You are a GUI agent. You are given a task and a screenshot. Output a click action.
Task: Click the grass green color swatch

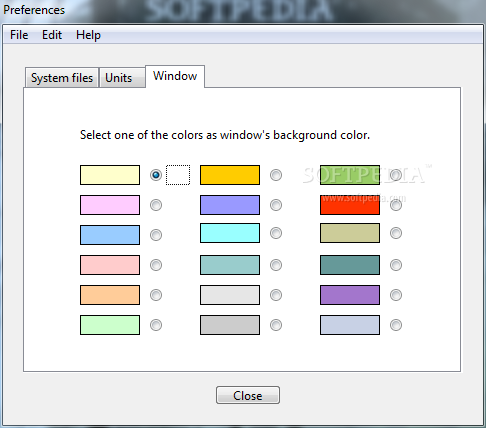(350, 175)
